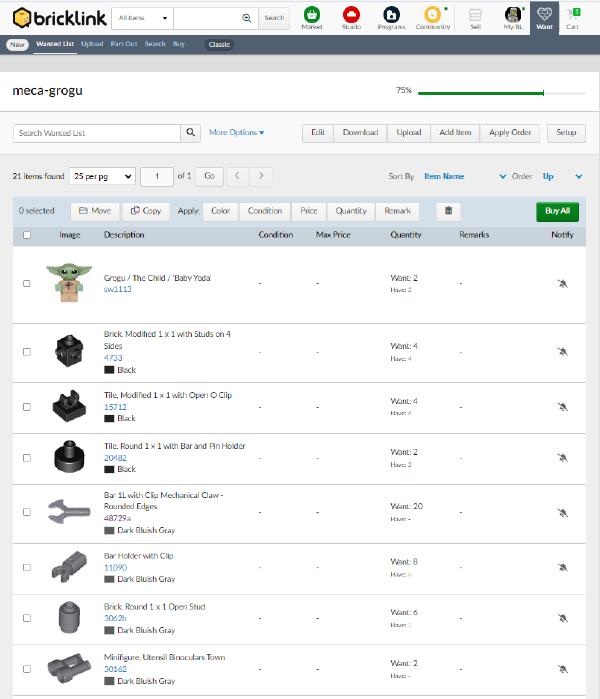Click the Go page button

point(210,176)
